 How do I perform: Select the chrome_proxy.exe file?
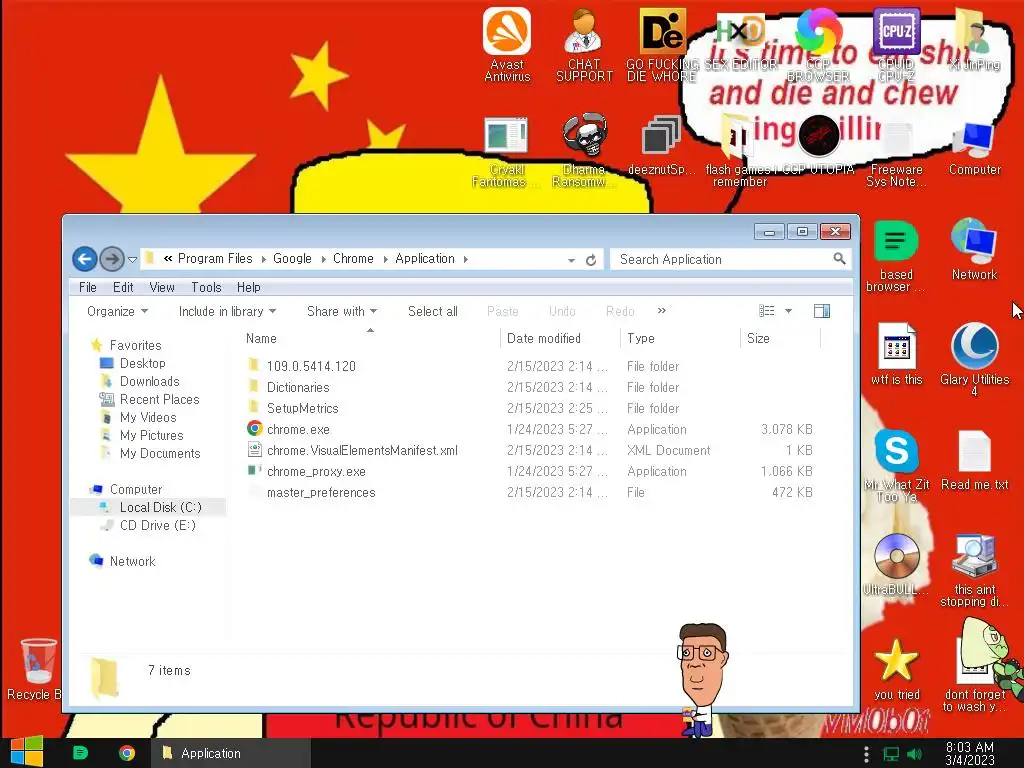coord(316,471)
